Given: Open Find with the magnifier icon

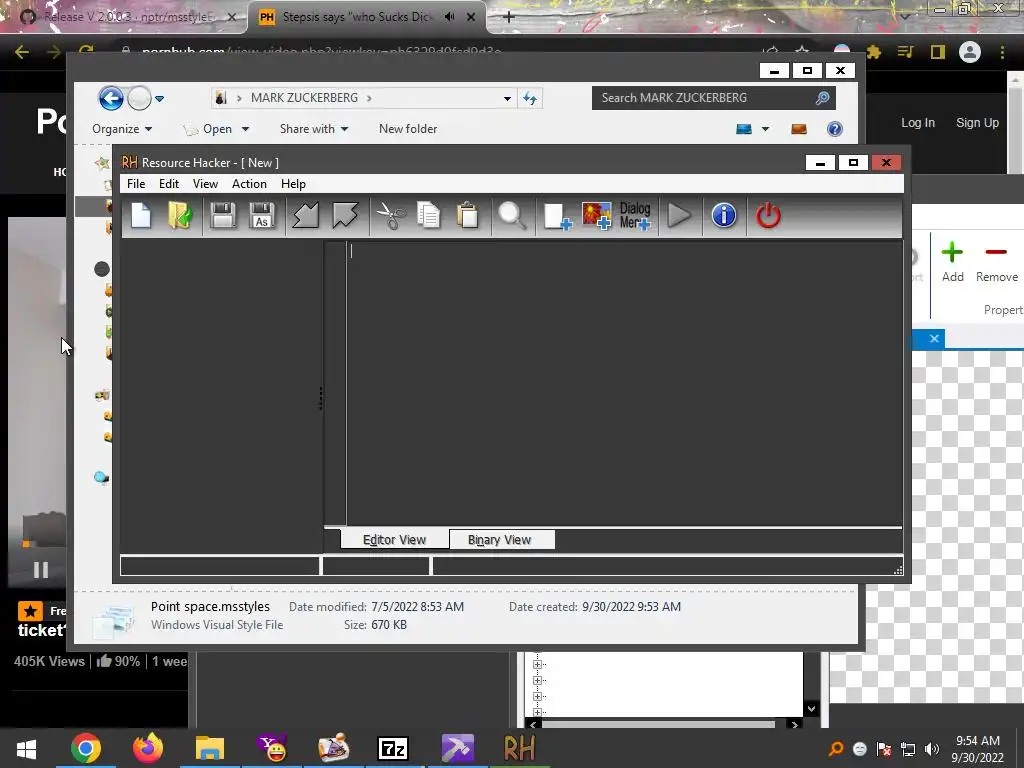Looking at the screenshot, I should coord(511,216).
